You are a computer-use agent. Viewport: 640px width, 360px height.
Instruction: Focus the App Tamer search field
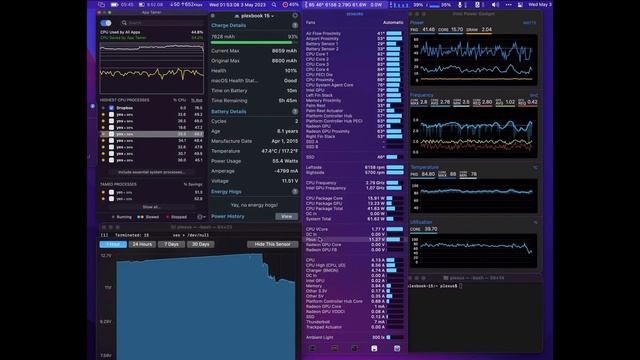pyautogui.click(x=163, y=23)
